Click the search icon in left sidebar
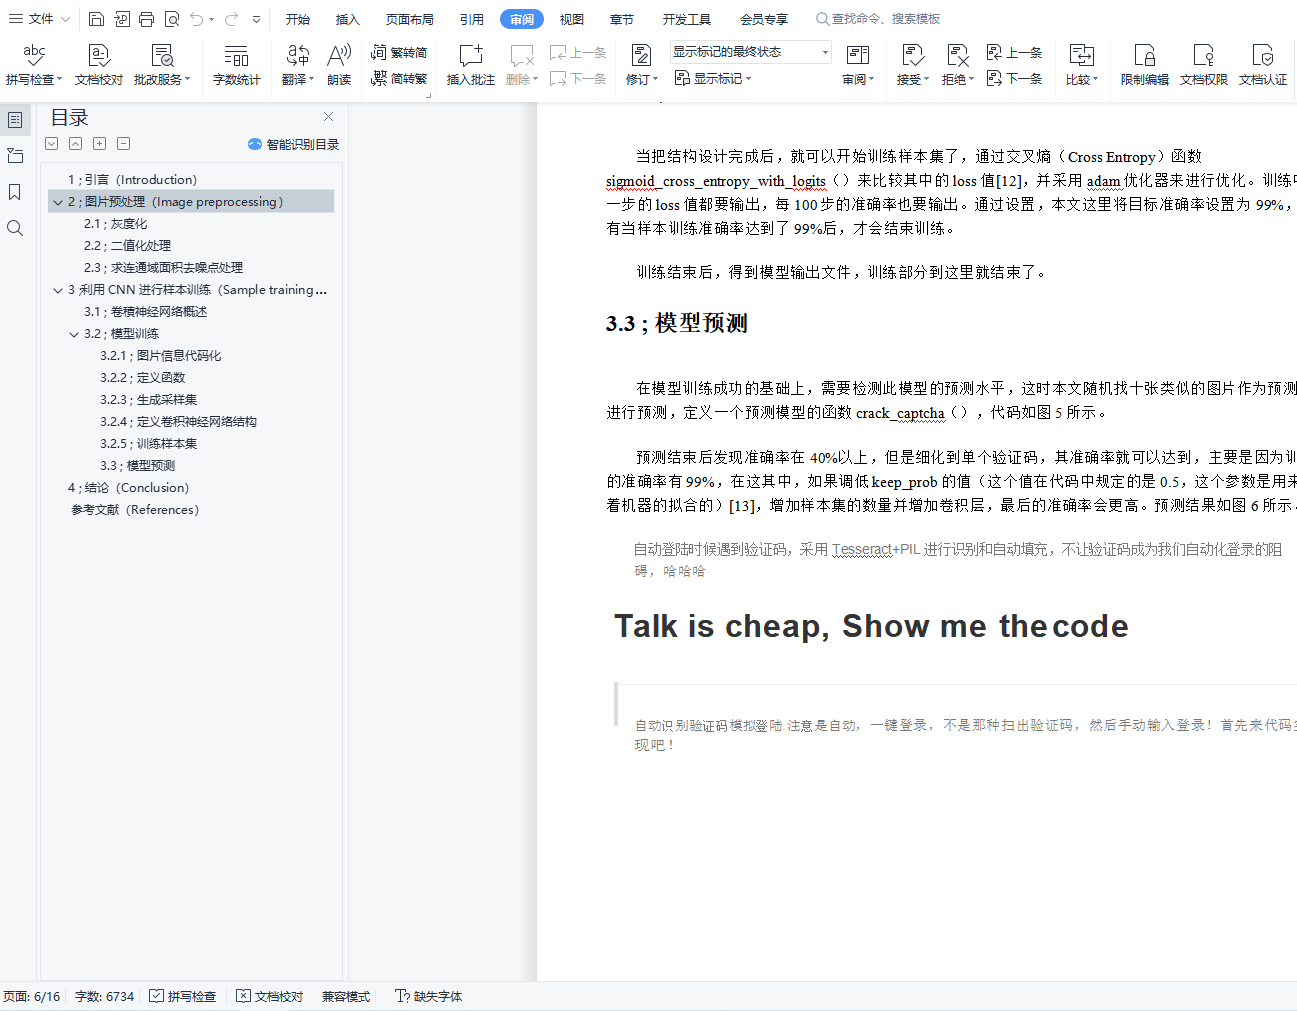This screenshot has width=1297, height=1011. pyautogui.click(x=15, y=228)
